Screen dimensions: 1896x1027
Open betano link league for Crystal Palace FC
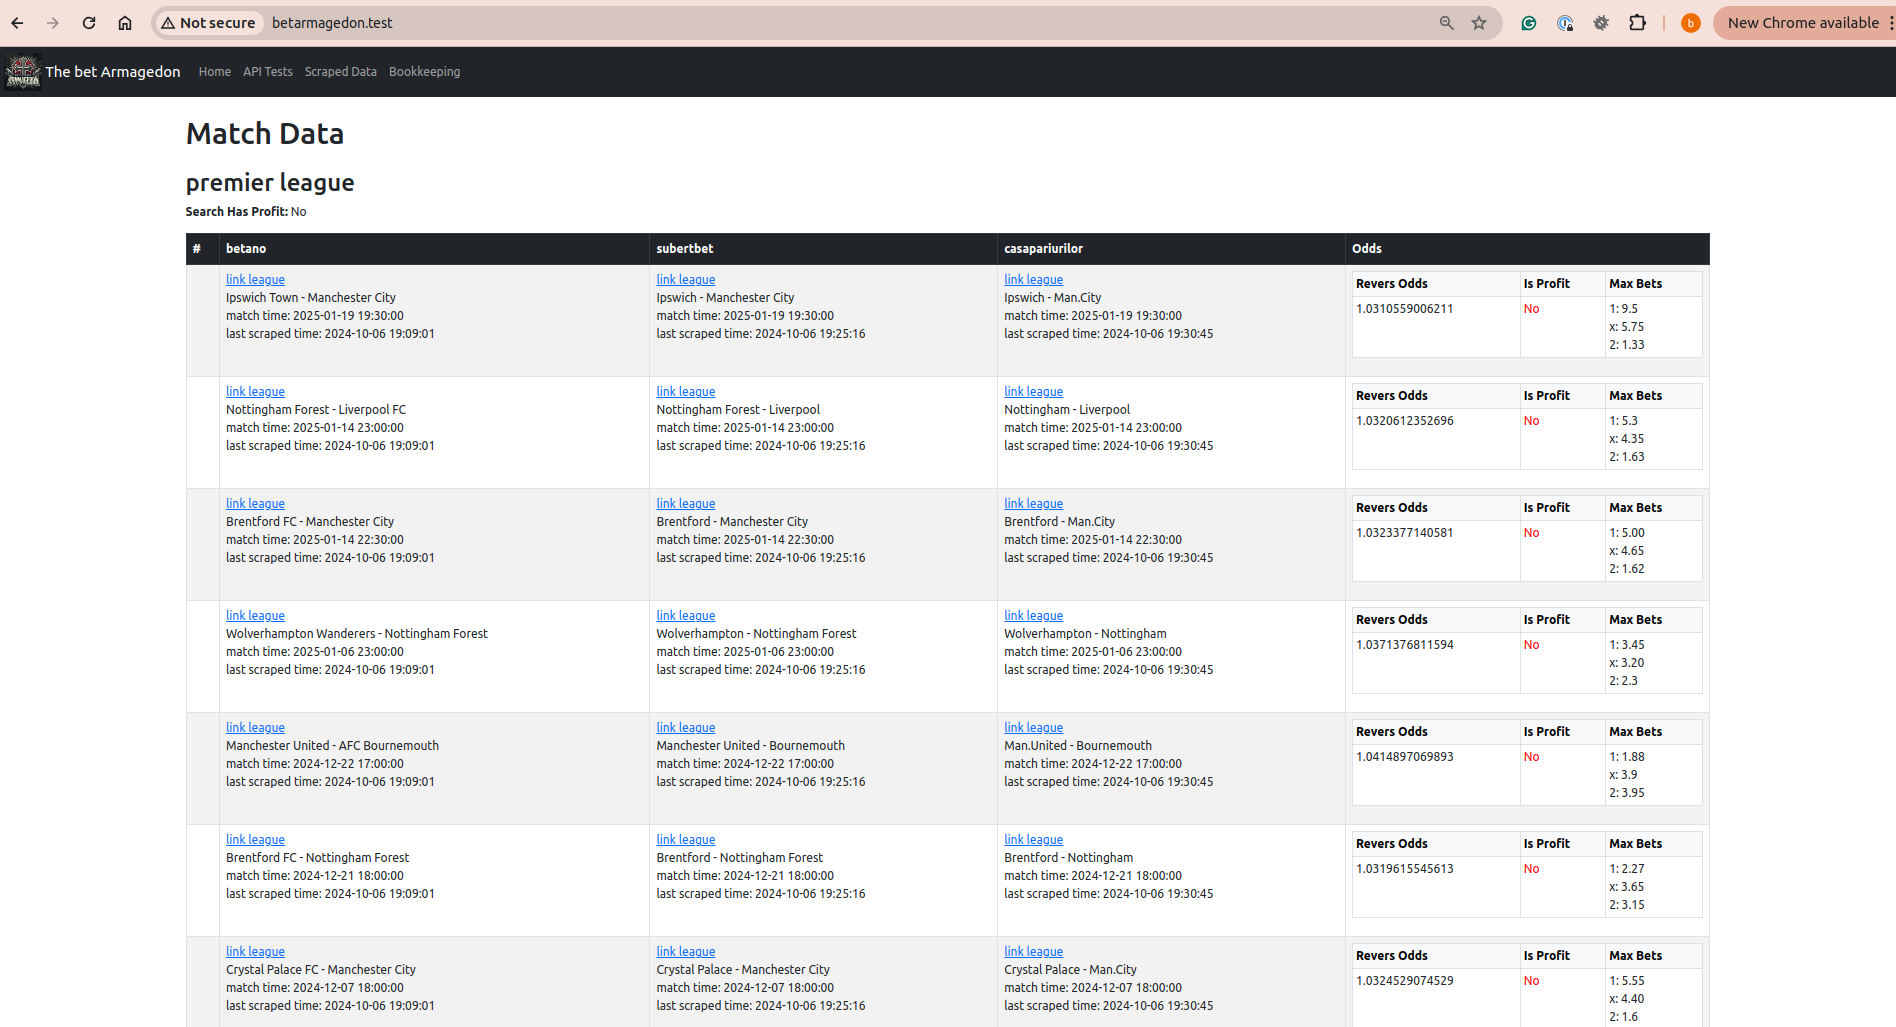point(255,952)
